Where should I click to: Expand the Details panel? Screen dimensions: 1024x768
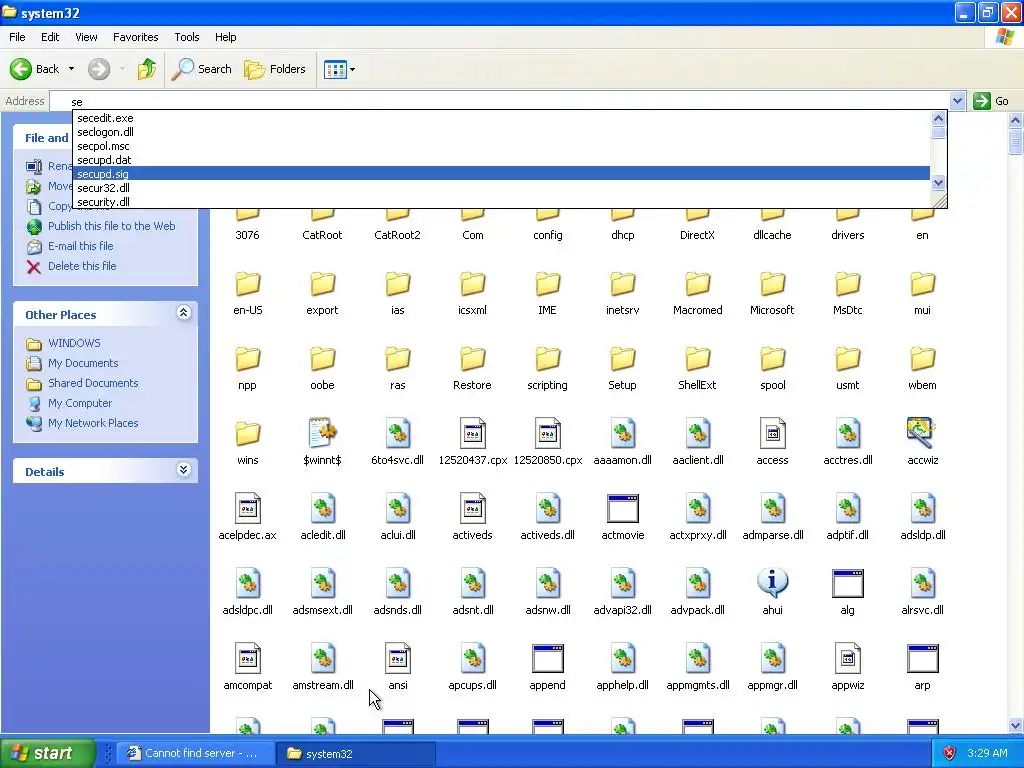click(x=184, y=470)
